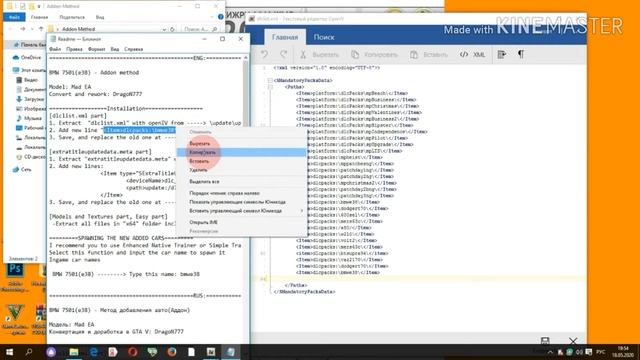Click Explorer up-folder arrow
640x360 pixels.
pyautogui.click(x=41, y=29)
